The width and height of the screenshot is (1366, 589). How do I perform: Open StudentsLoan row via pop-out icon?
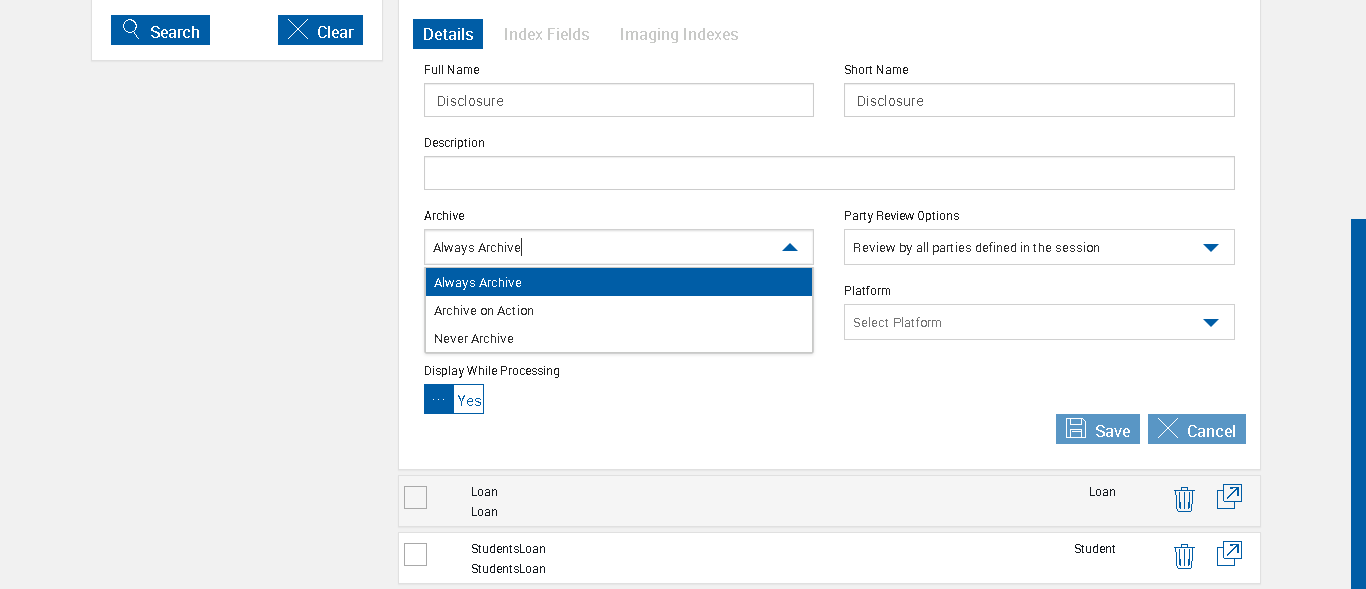click(1229, 554)
